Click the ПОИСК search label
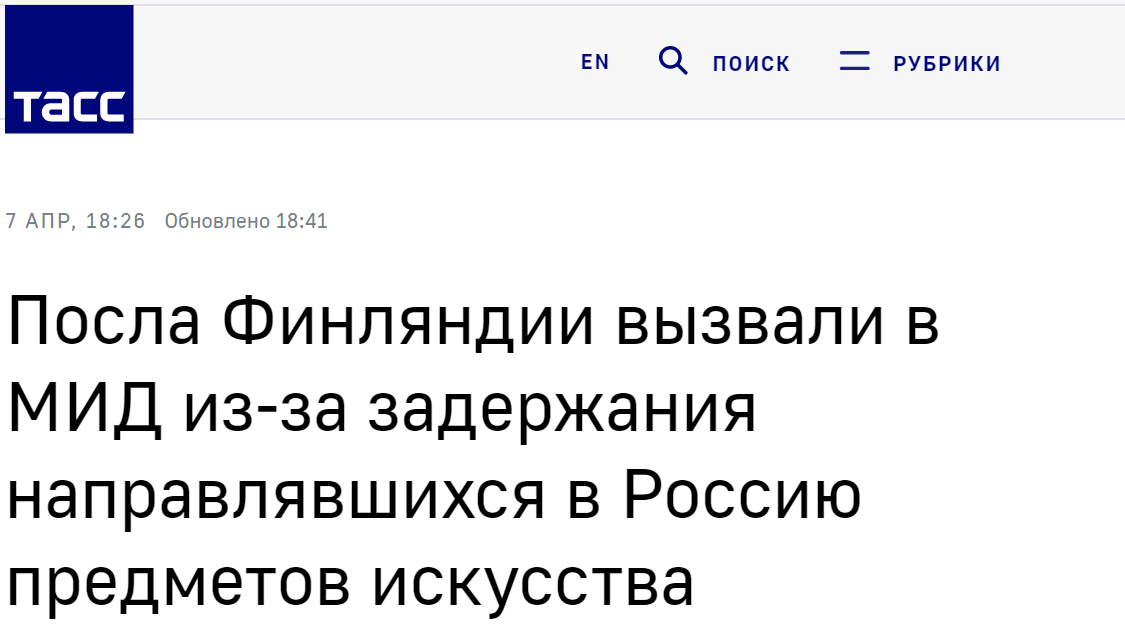The image size is (1125, 636). [x=751, y=64]
